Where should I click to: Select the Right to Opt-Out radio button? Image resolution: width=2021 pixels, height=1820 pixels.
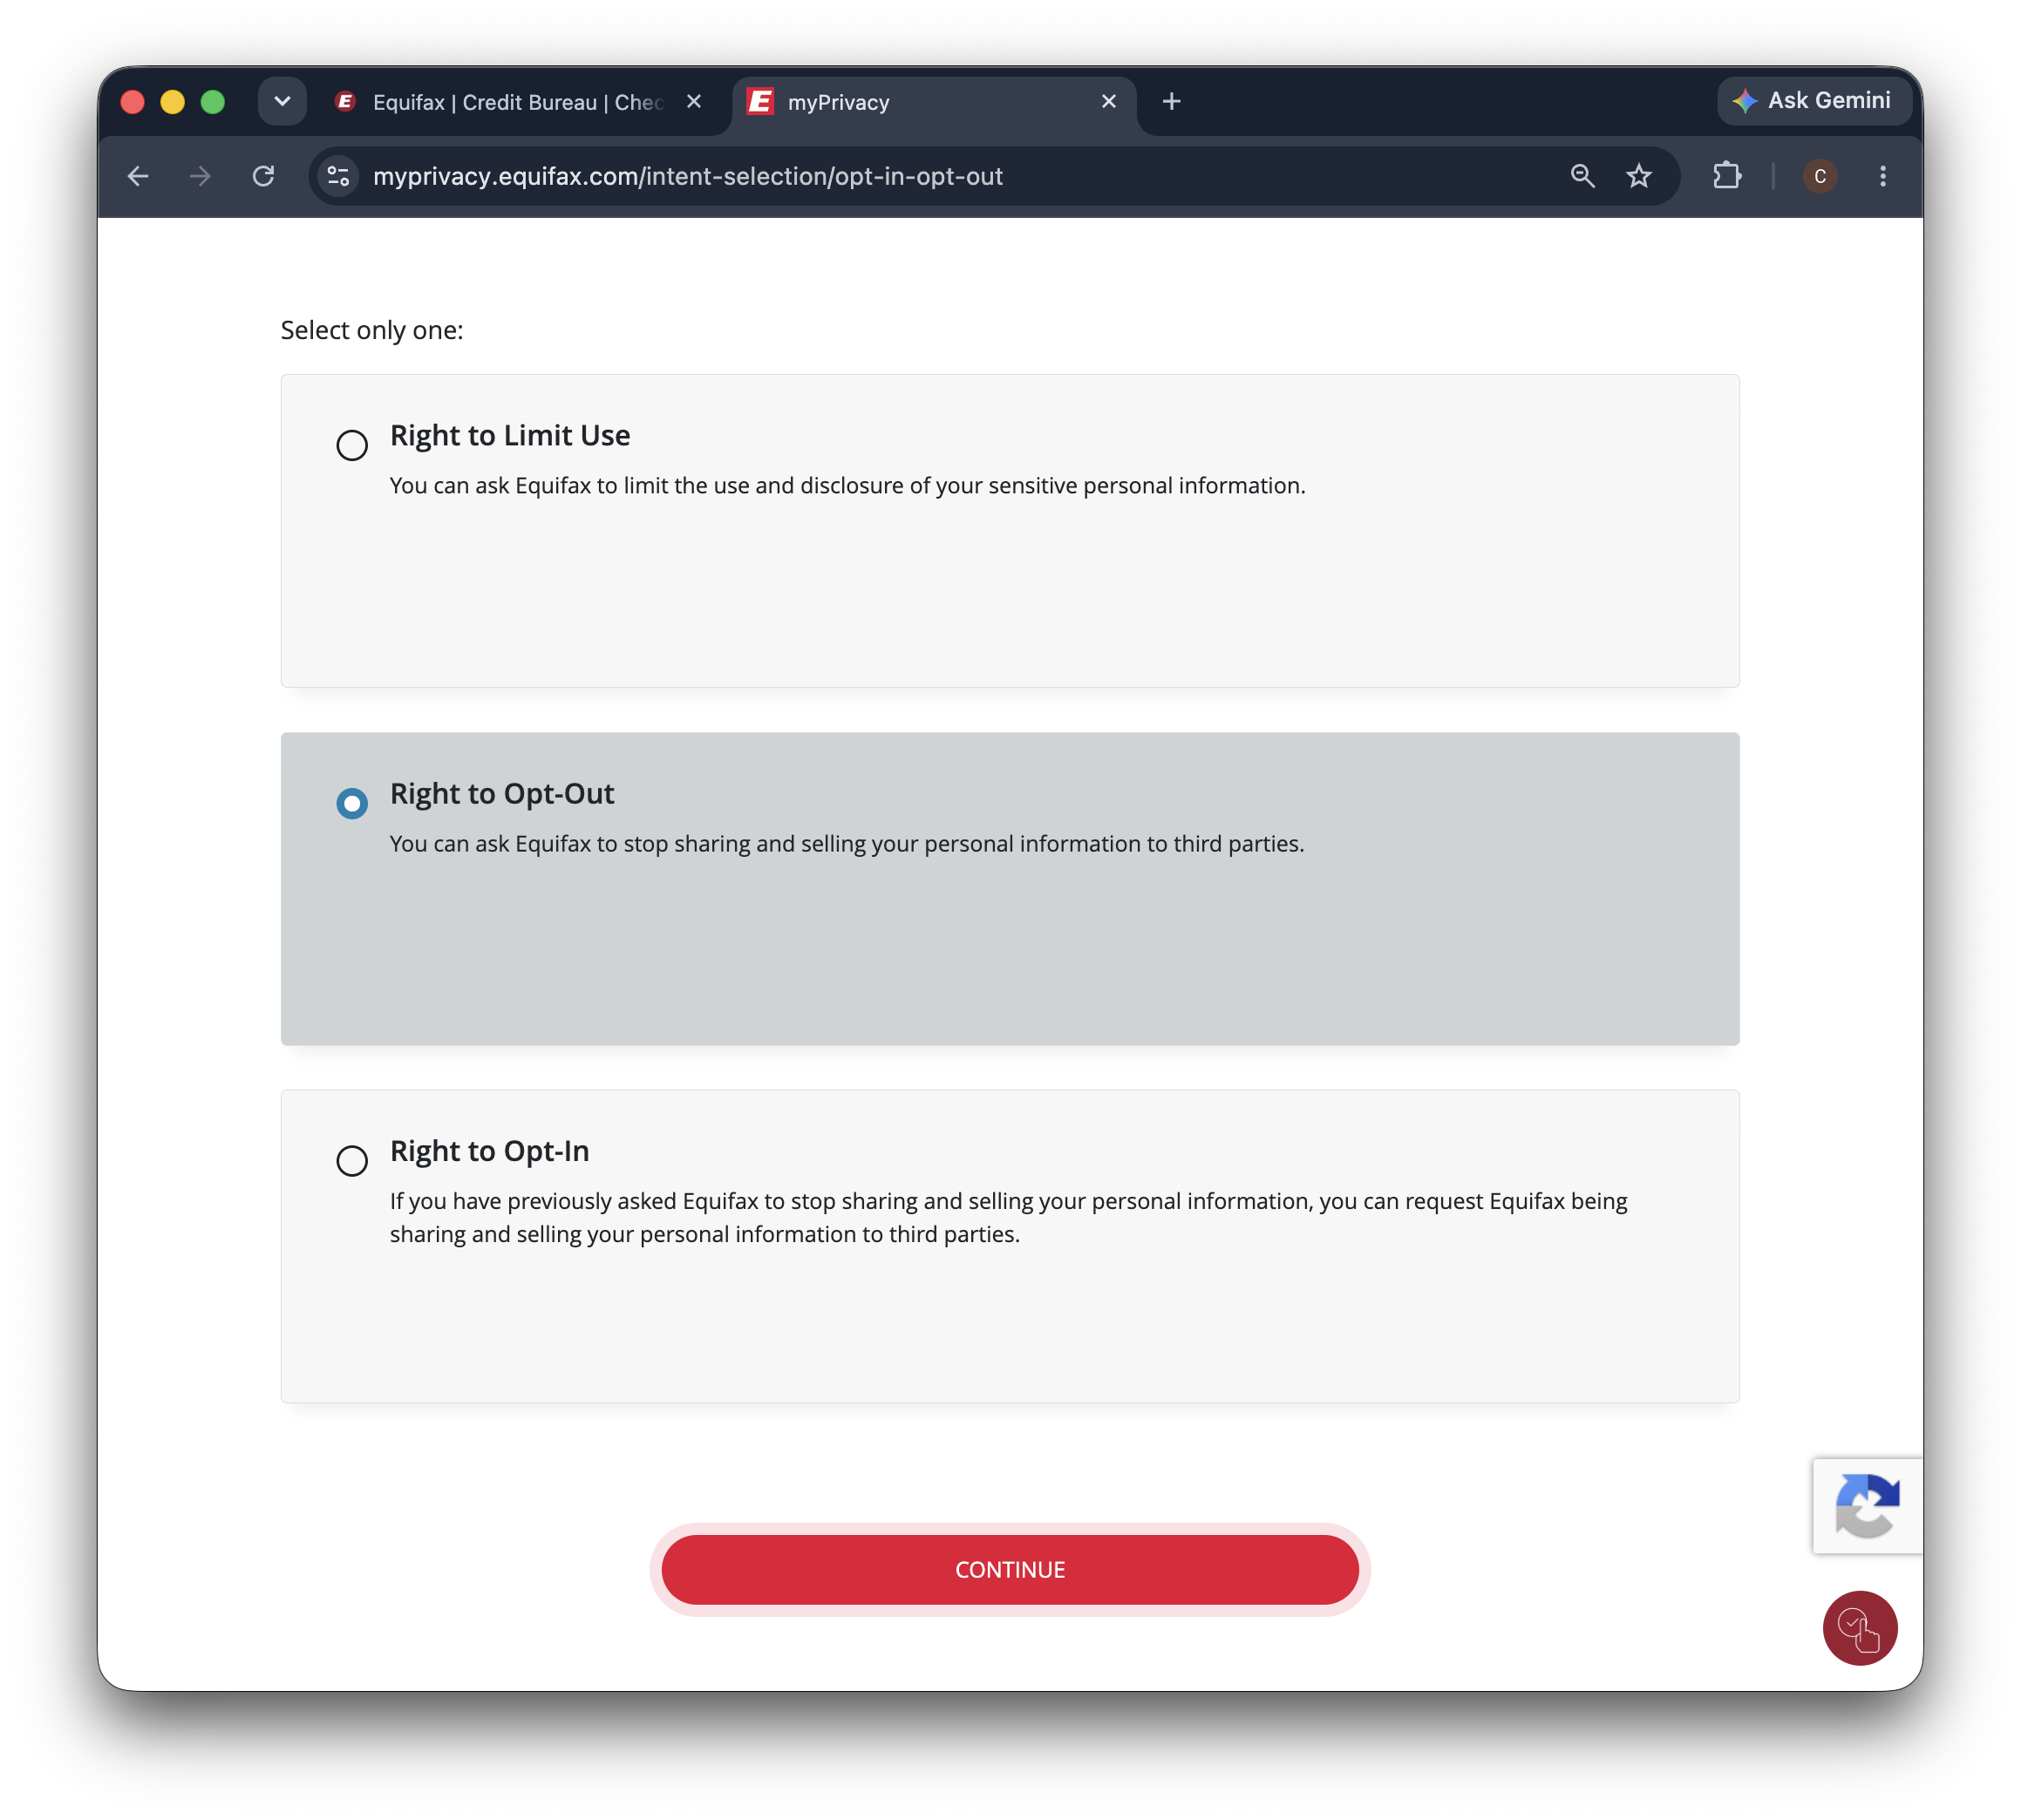pos(352,803)
